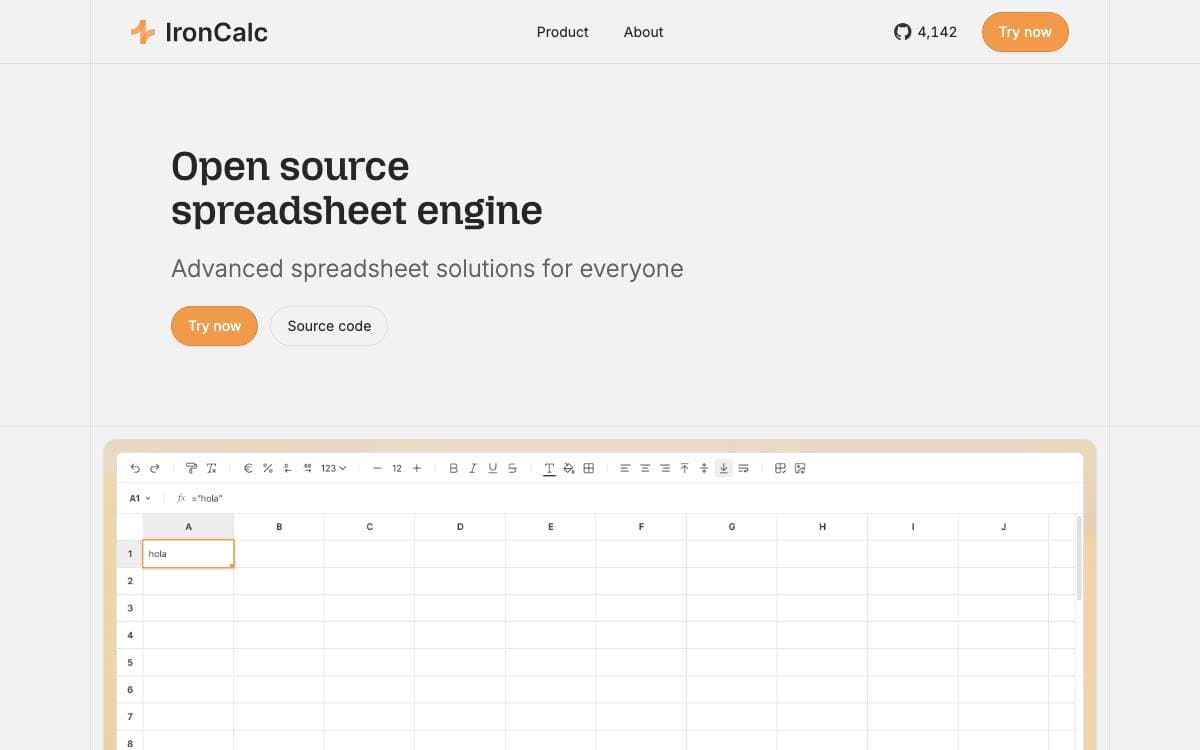Select row 6 header
Viewport: 1200px width, 750px height.
130,690
